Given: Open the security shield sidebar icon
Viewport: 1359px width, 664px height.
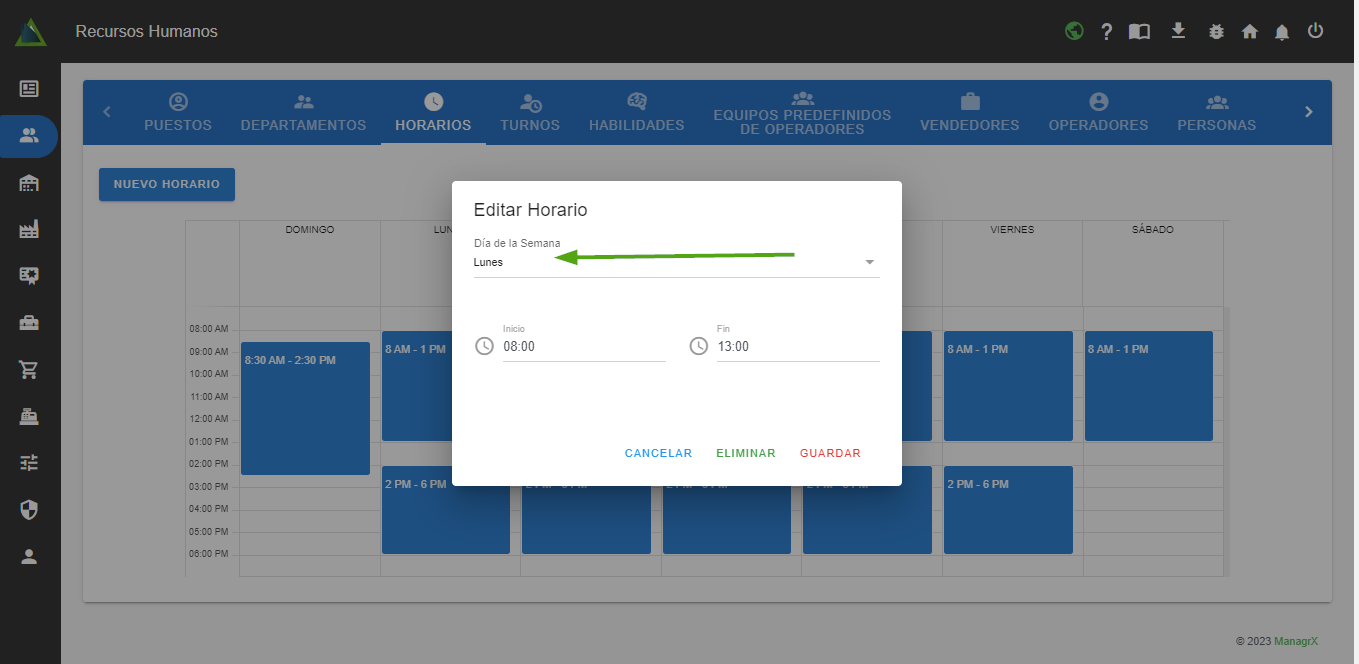Looking at the screenshot, I should (x=29, y=510).
